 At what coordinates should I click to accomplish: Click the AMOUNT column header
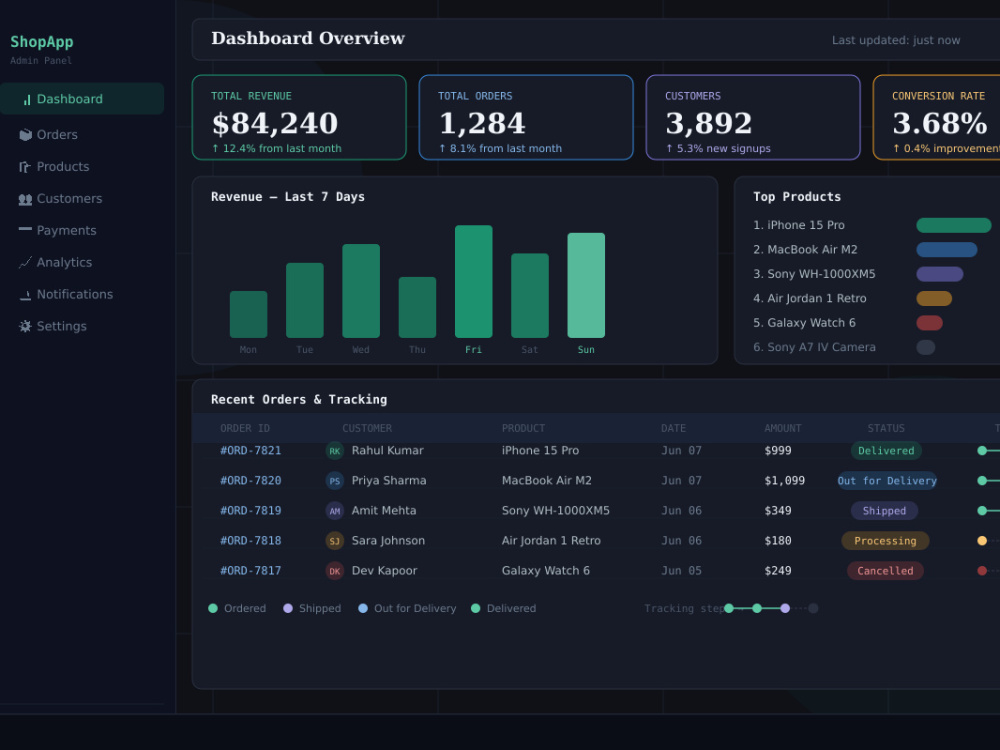(783, 429)
